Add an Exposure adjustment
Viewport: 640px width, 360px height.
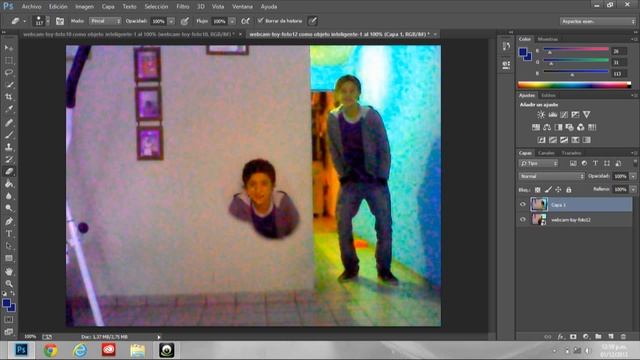tap(575, 115)
